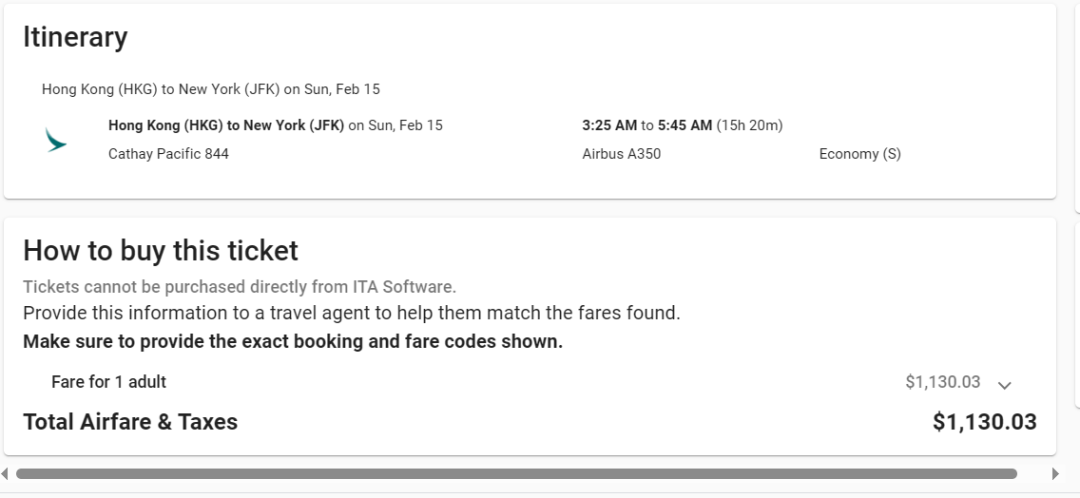
Task: Click the Cathay Pacific airline logo
Action: [x=56, y=140]
